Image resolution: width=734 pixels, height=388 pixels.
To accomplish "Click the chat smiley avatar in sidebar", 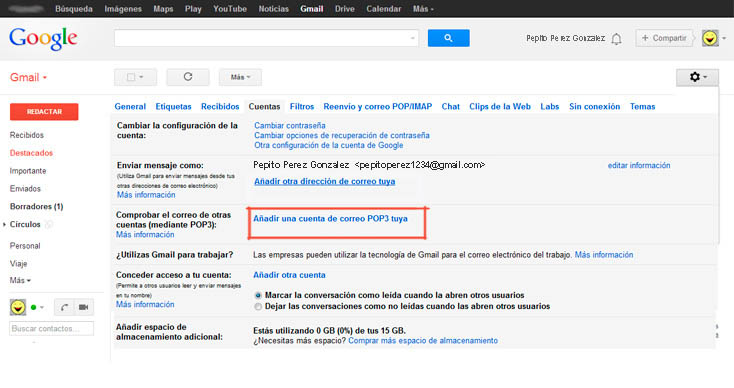I will pyautogui.click(x=18, y=307).
